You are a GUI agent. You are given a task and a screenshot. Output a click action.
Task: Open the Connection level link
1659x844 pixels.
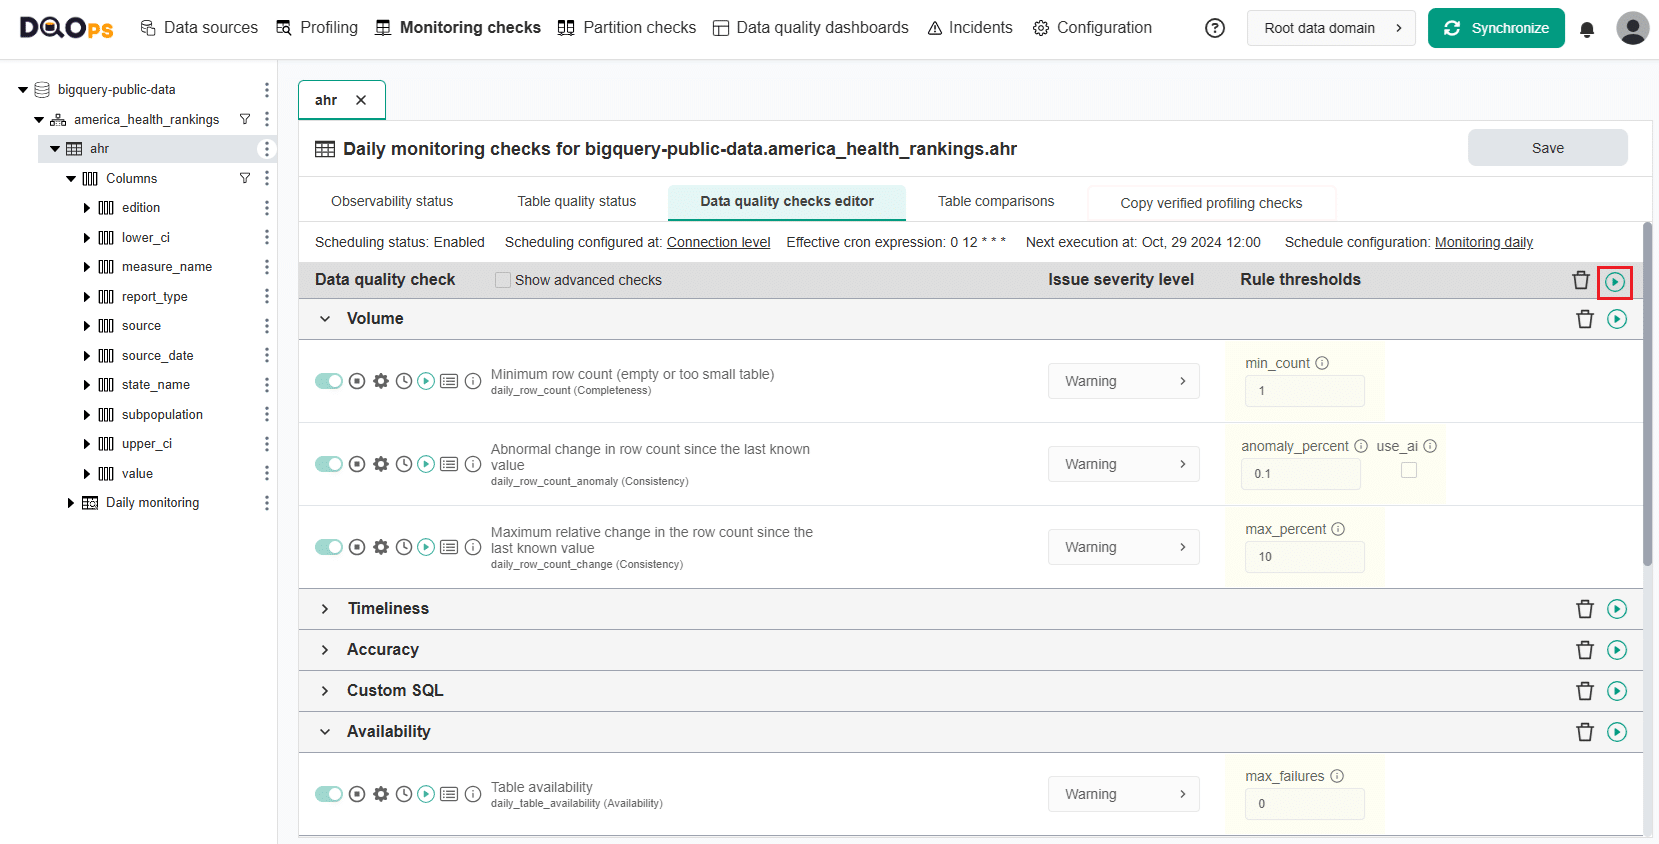pyautogui.click(x=718, y=242)
